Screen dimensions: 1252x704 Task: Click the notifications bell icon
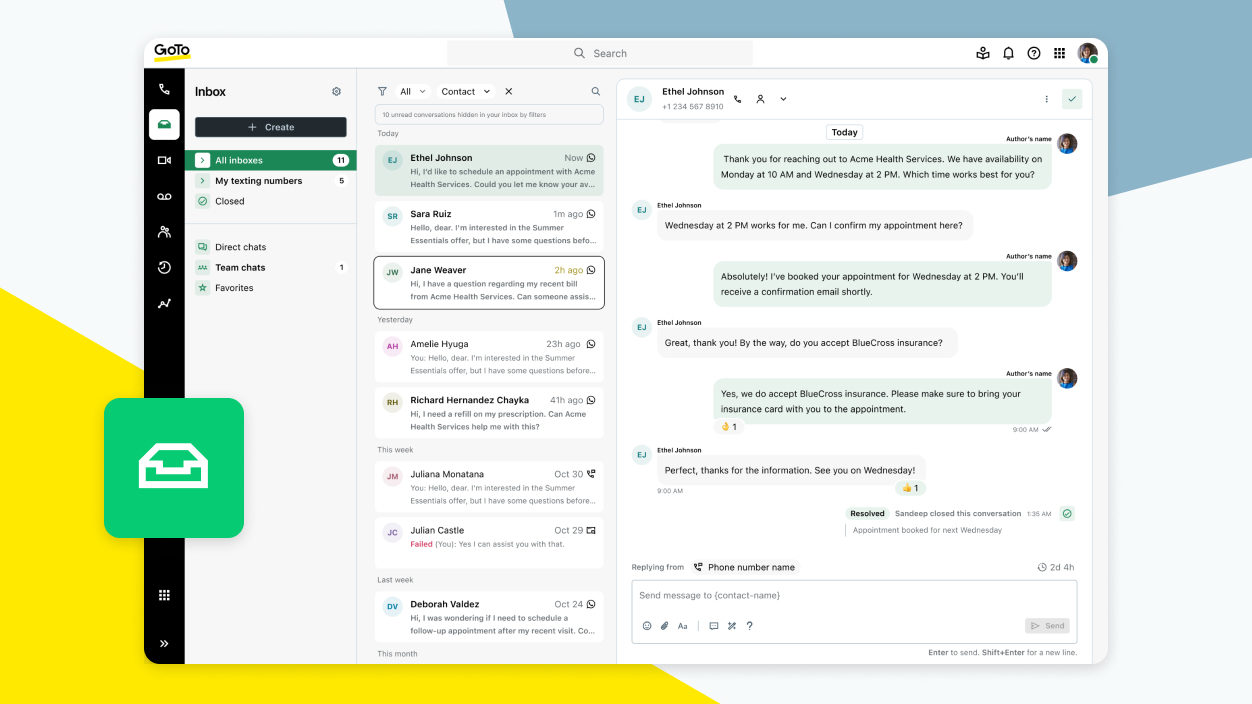tap(1008, 54)
